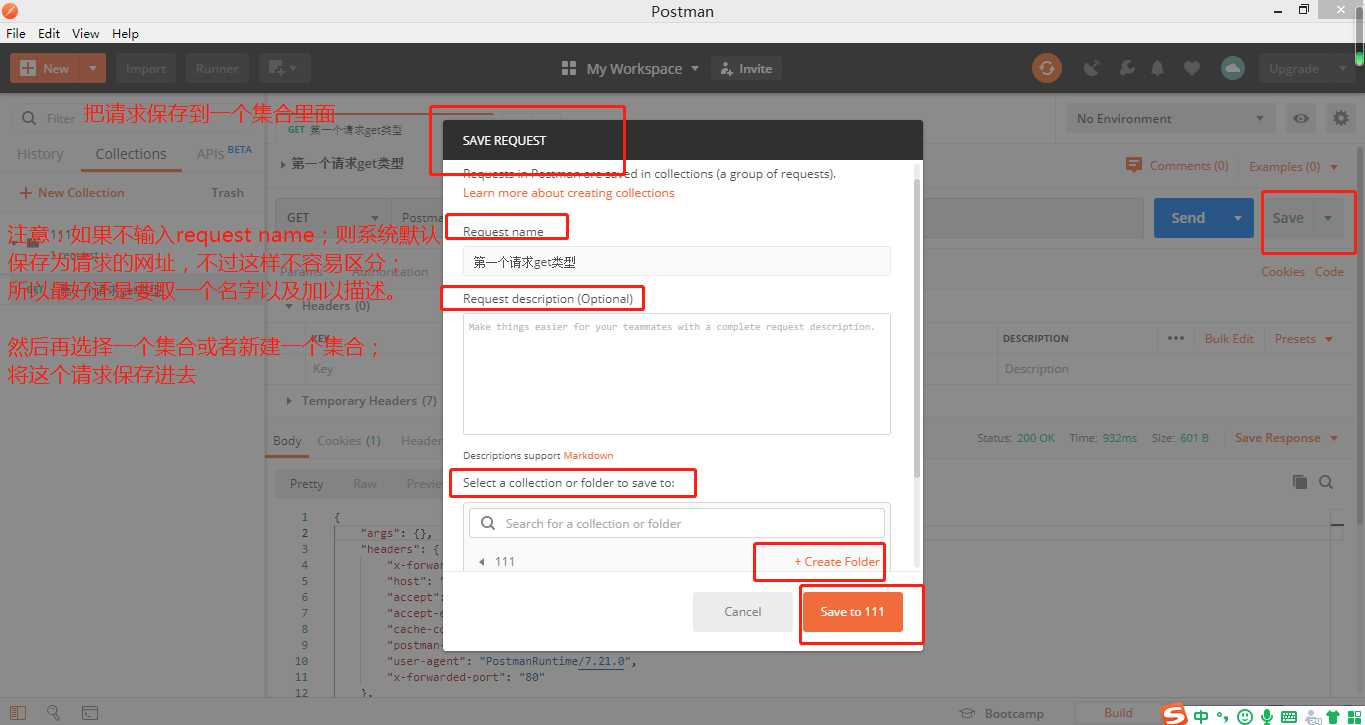The image size is (1365, 725).
Task: Switch to the History tab
Action: point(40,154)
